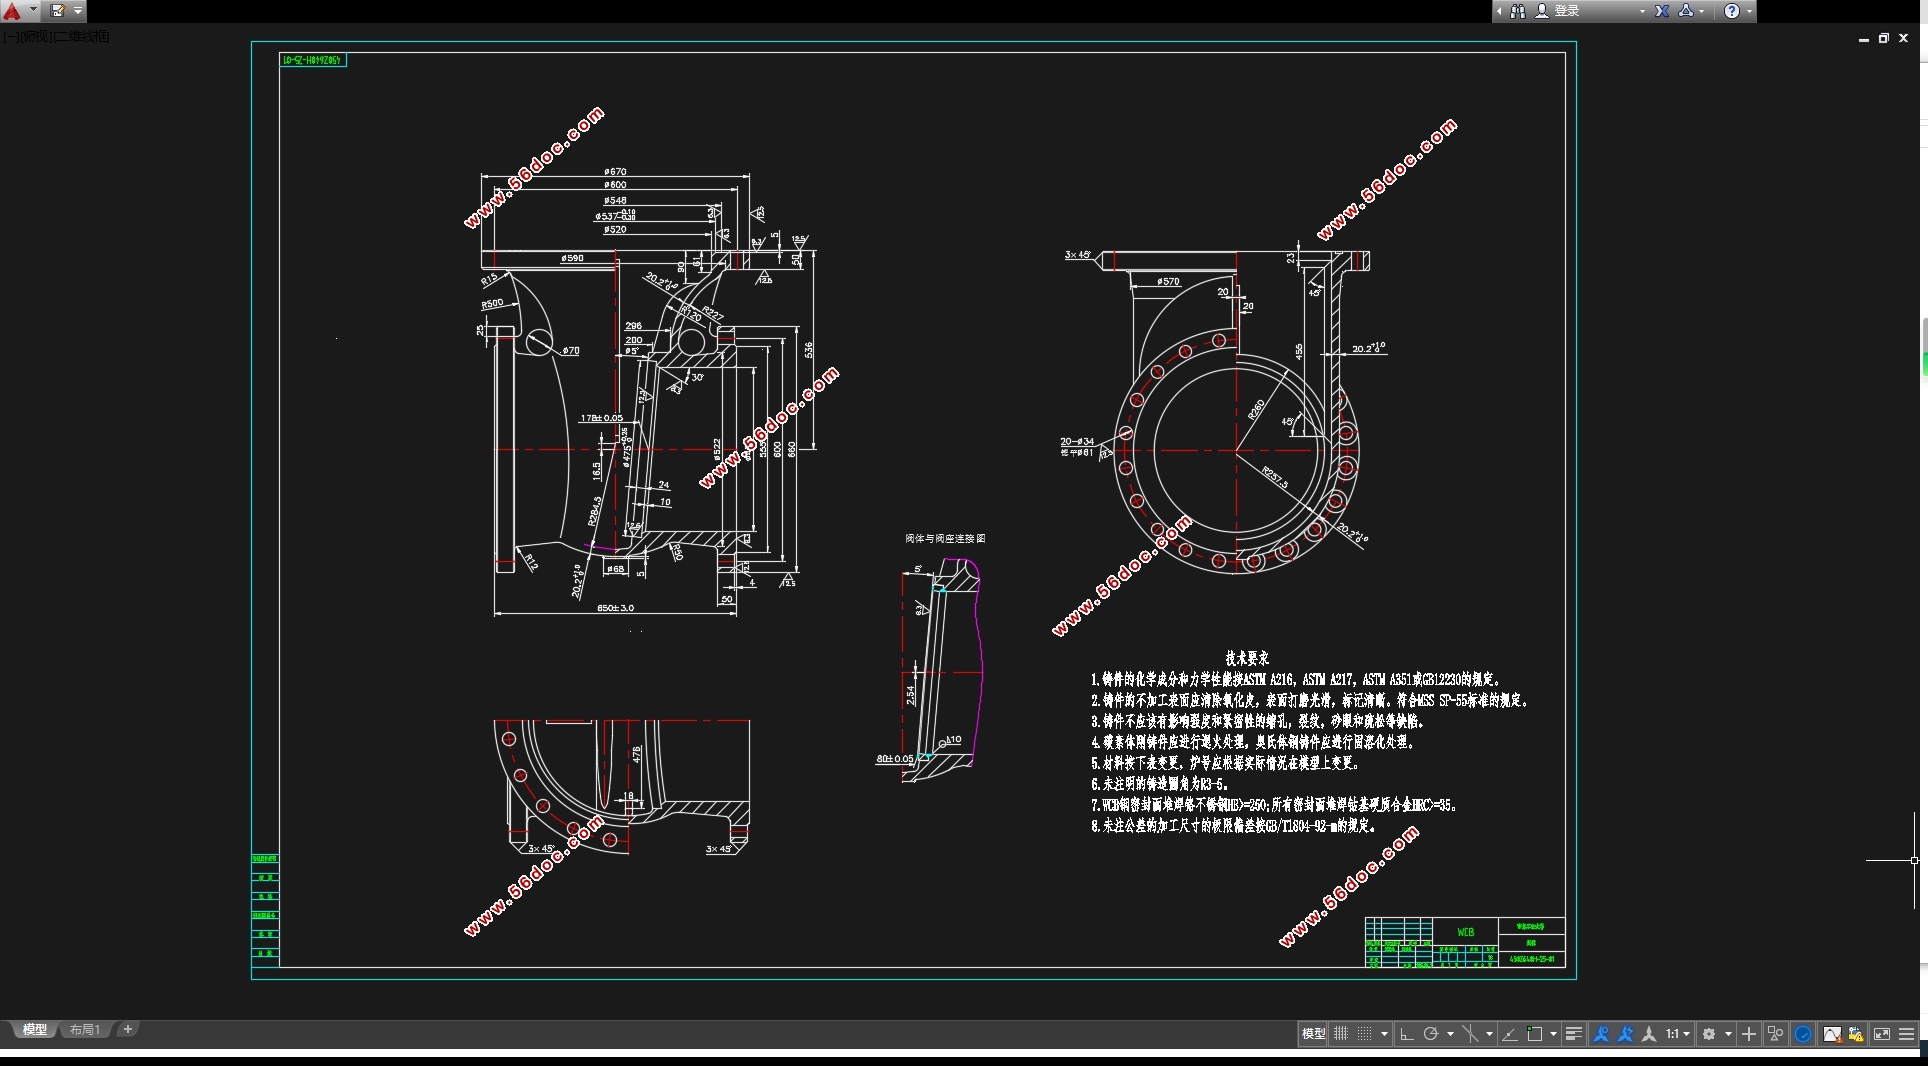This screenshot has width=1928, height=1066.
Task: Open the Autodesk Exchange X icon
Action: point(1662,11)
